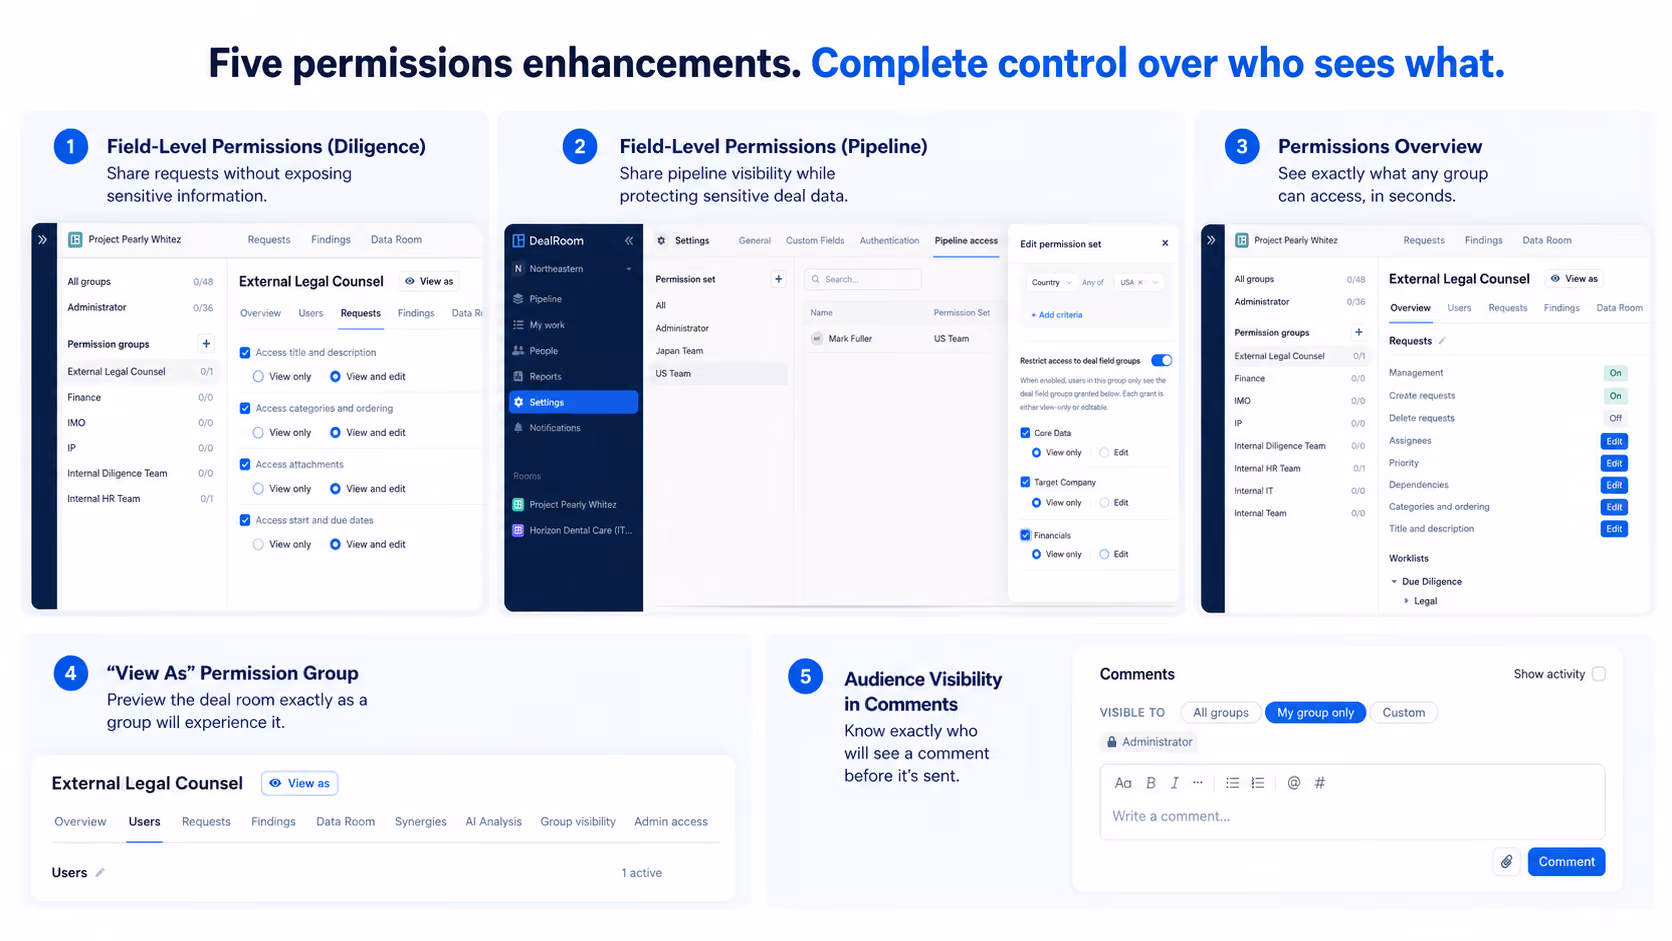The width and height of the screenshot is (1672, 941).
Task: Click the Add criteria link
Action: (x=1057, y=315)
